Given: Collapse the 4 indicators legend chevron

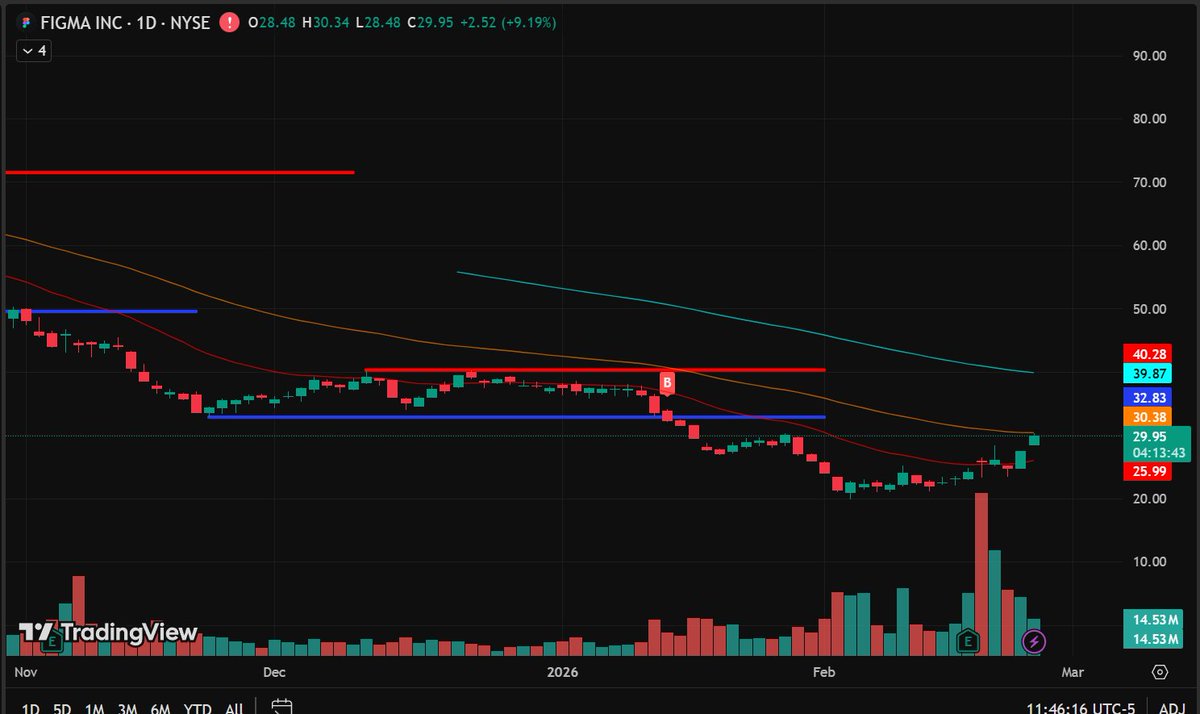Looking at the screenshot, I should (x=28, y=50).
